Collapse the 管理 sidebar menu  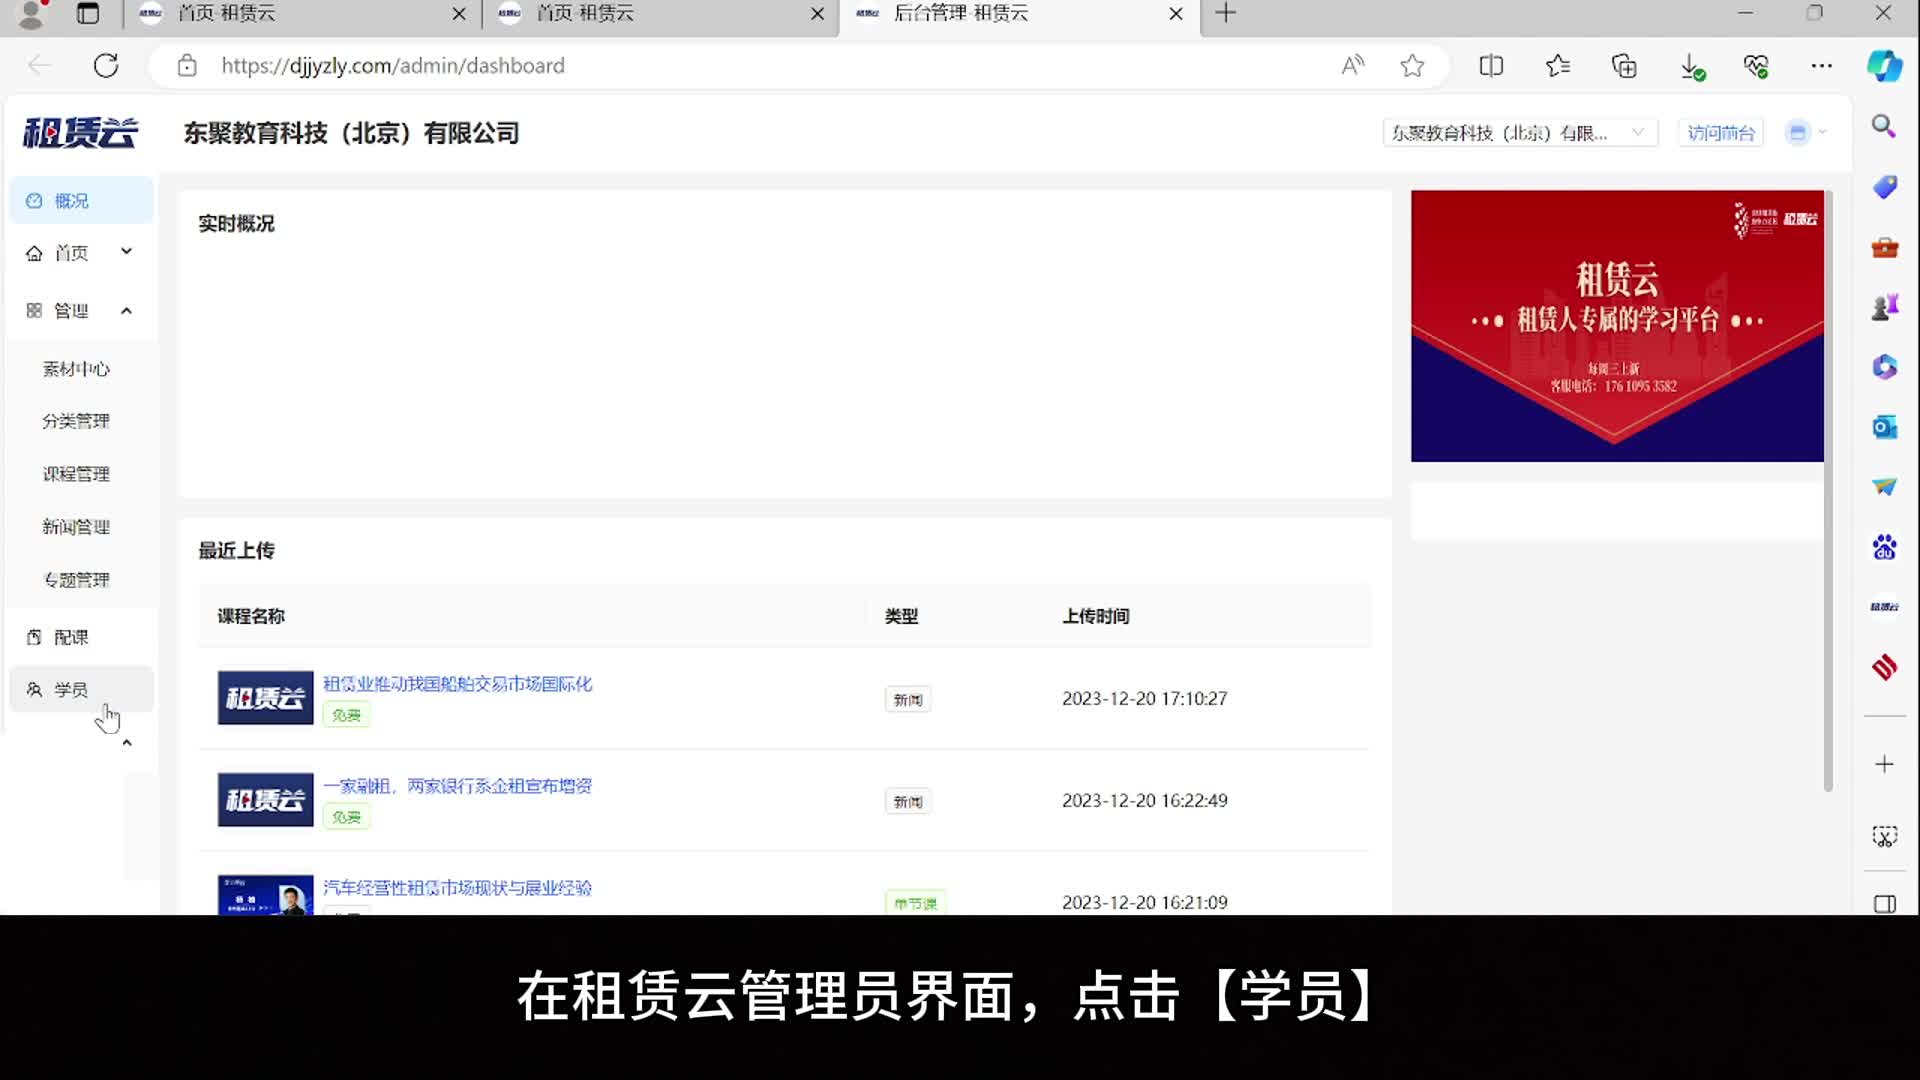[x=80, y=311]
